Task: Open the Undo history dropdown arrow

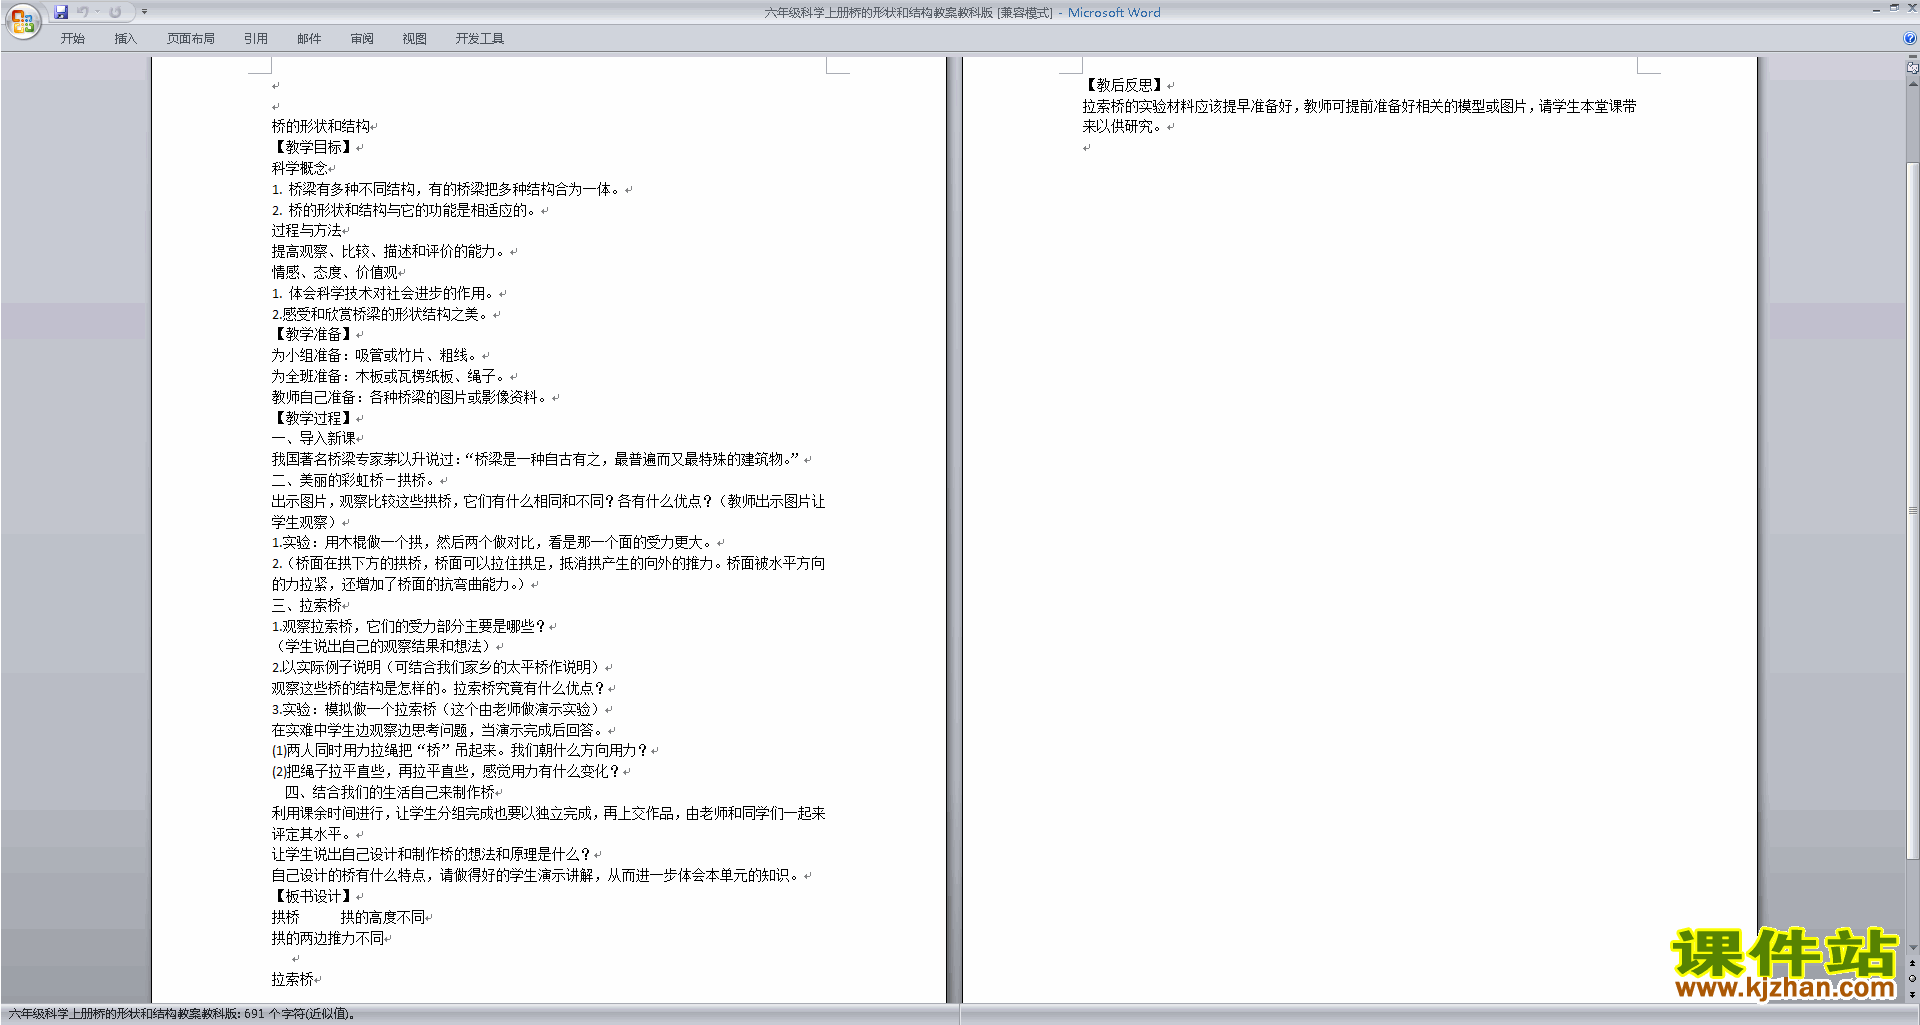Action: (x=97, y=12)
